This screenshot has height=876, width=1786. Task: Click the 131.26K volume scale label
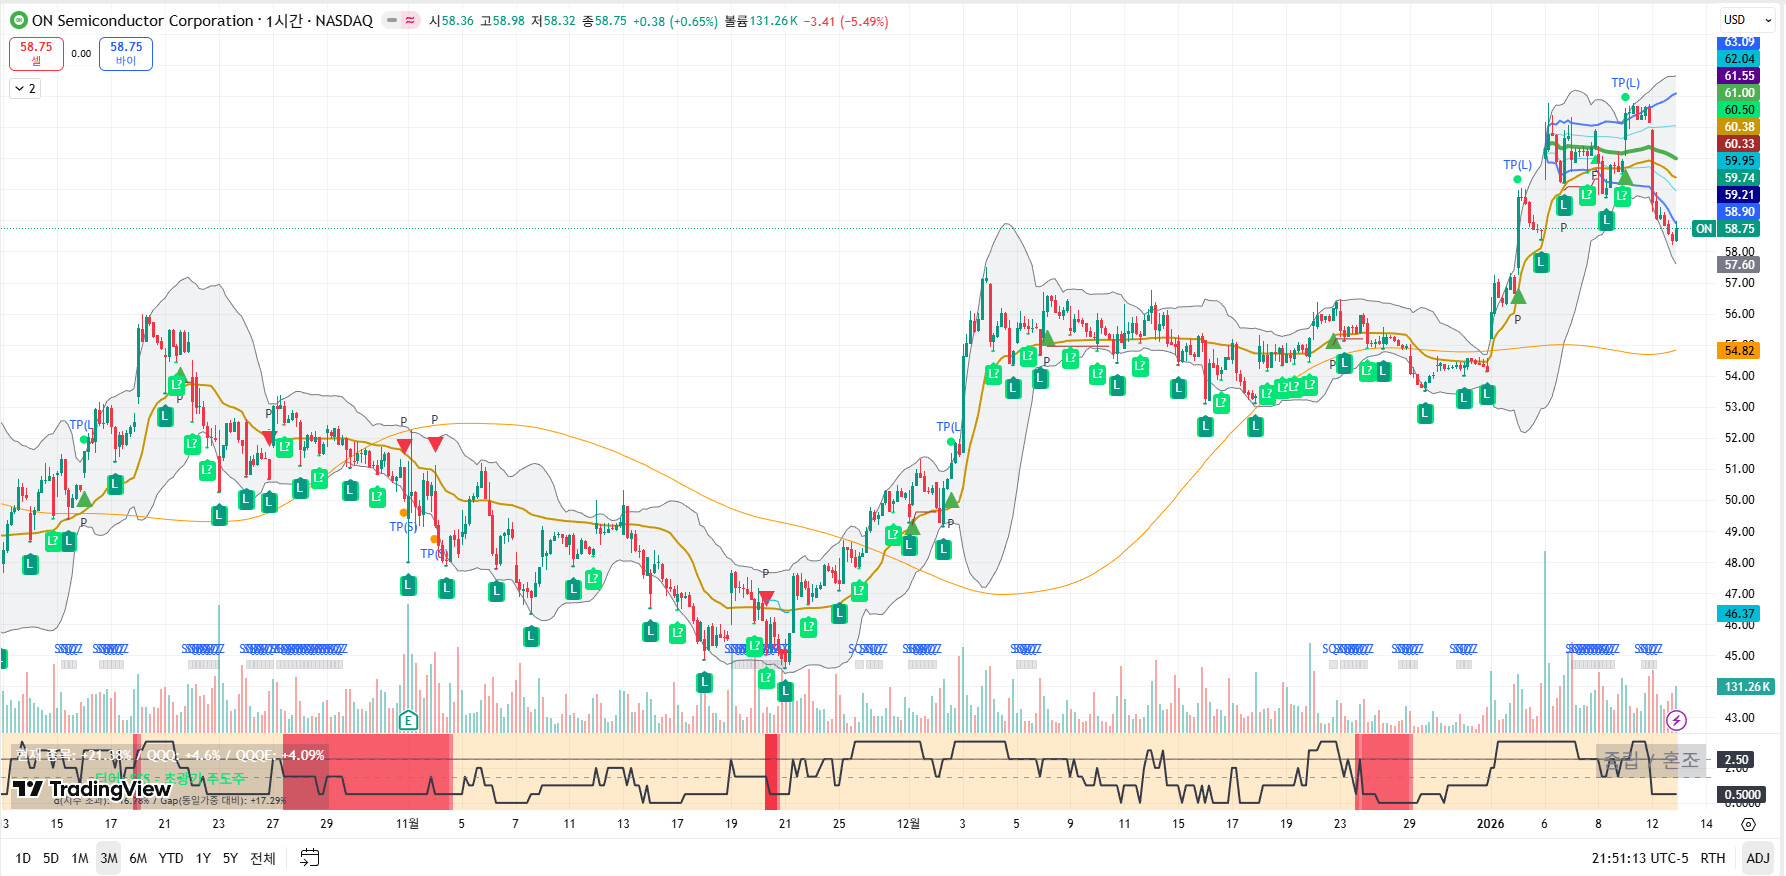(x=1746, y=687)
